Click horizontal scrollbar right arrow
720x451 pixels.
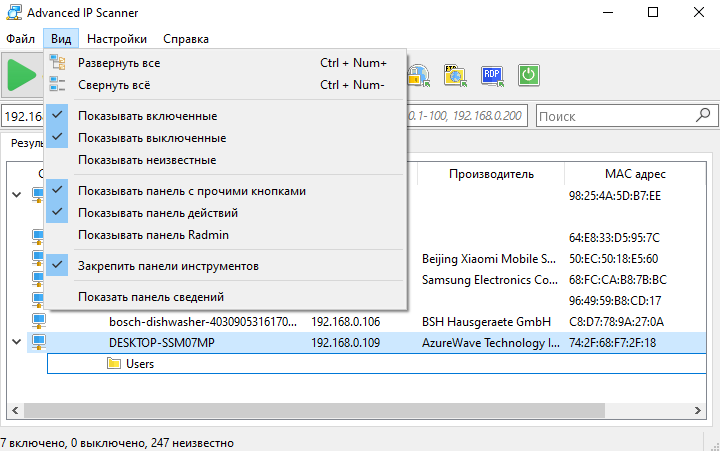click(698, 410)
